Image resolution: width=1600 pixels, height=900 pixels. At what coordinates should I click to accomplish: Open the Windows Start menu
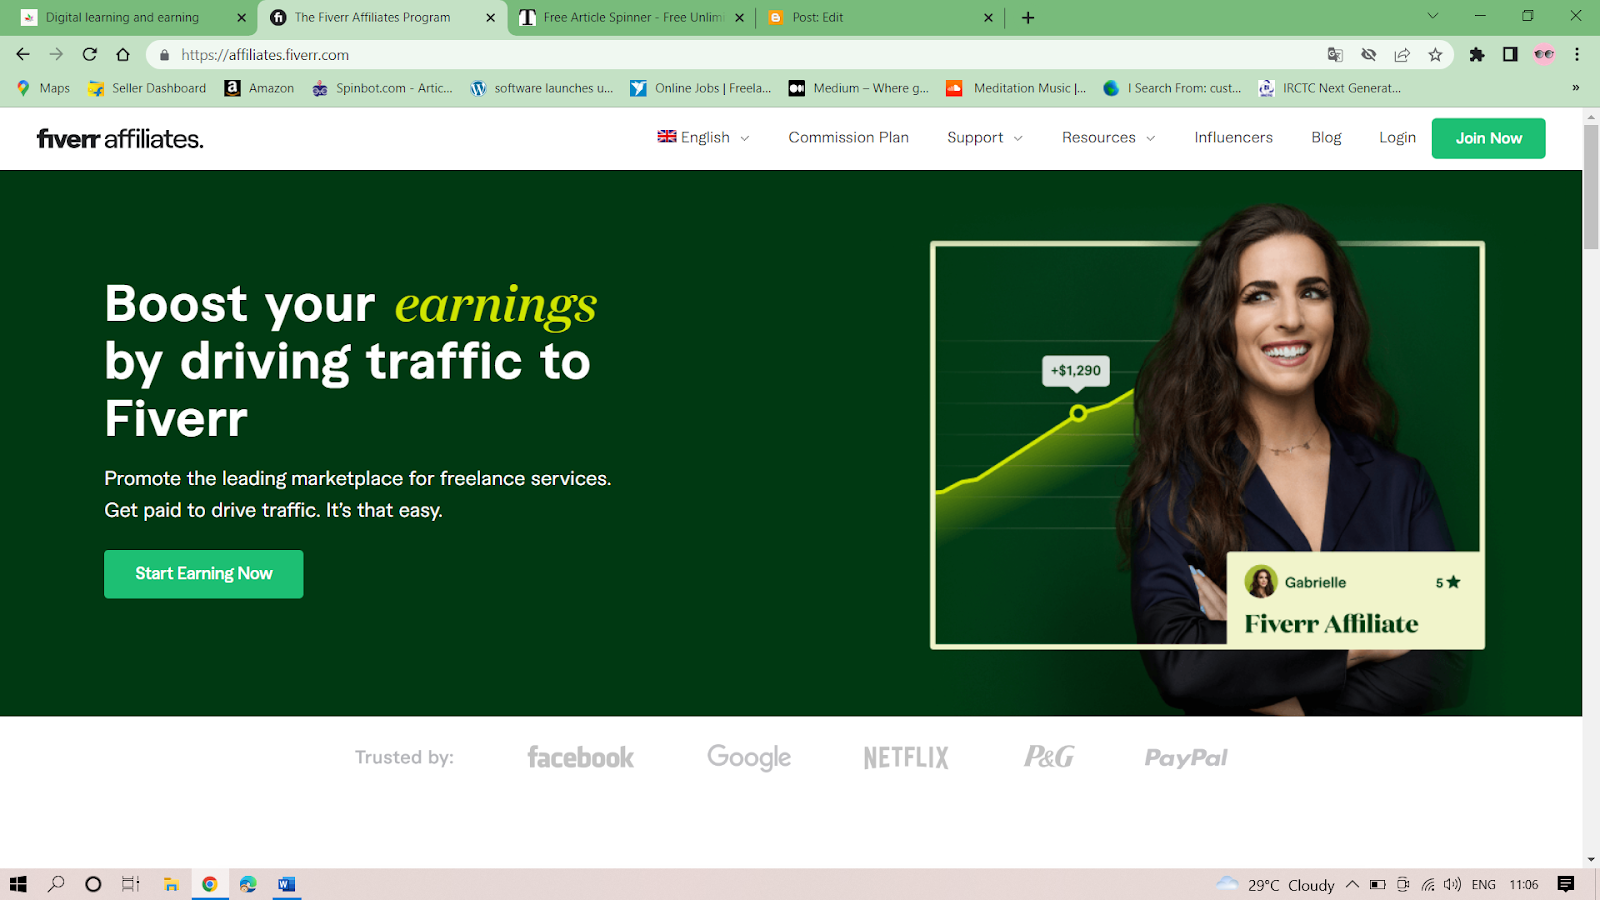[x=18, y=884]
